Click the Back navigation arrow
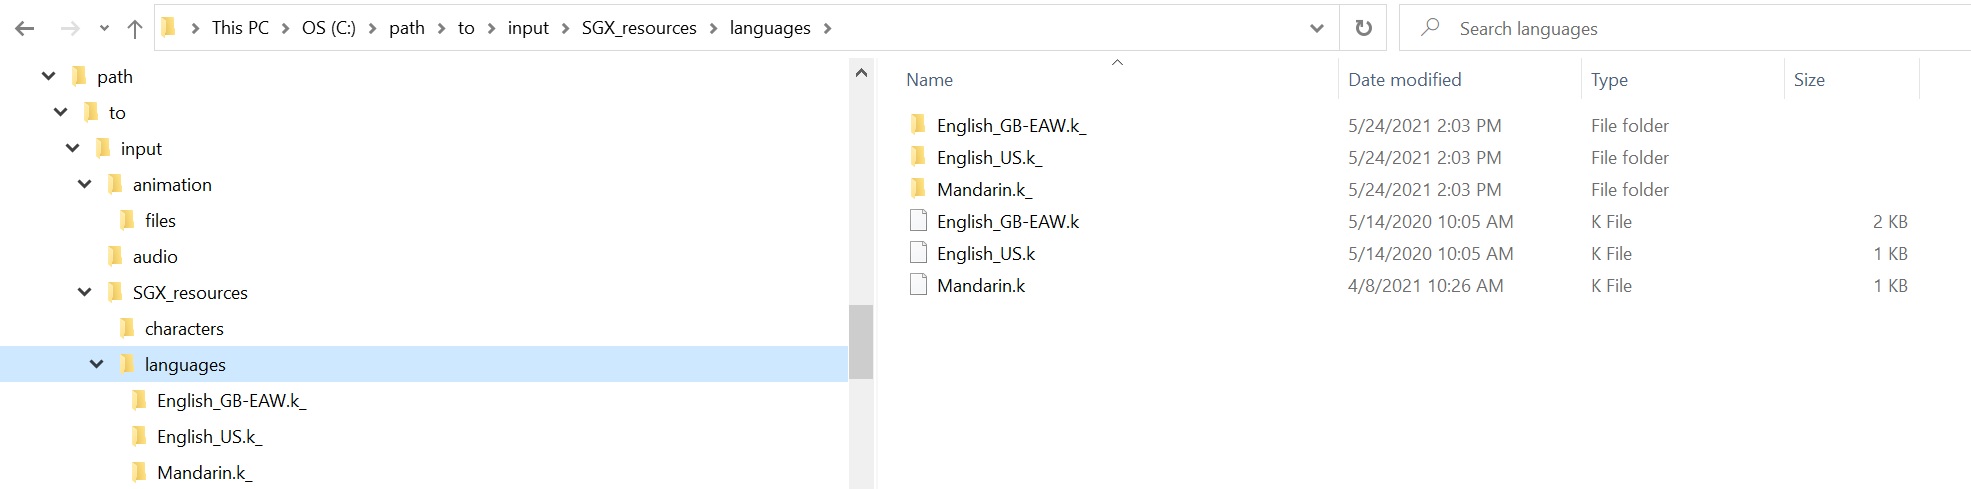The image size is (1971, 489). tap(25, 29)
